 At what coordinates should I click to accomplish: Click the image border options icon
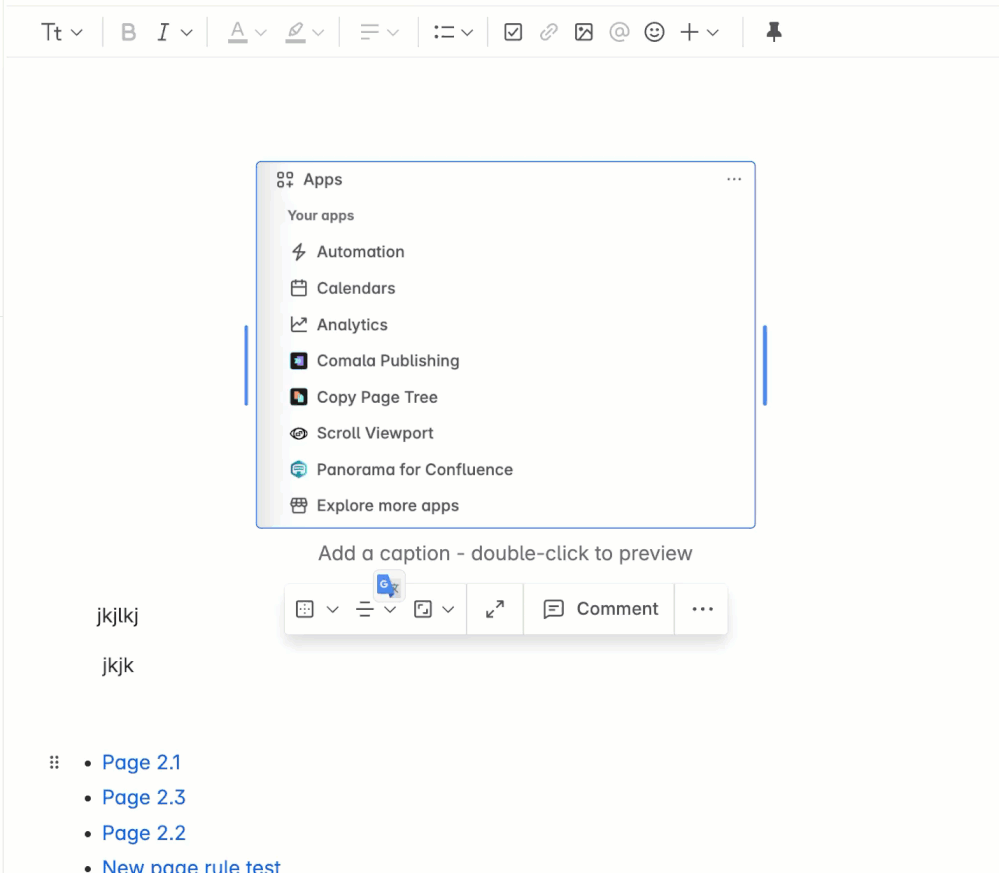click(x=305, y=609)
